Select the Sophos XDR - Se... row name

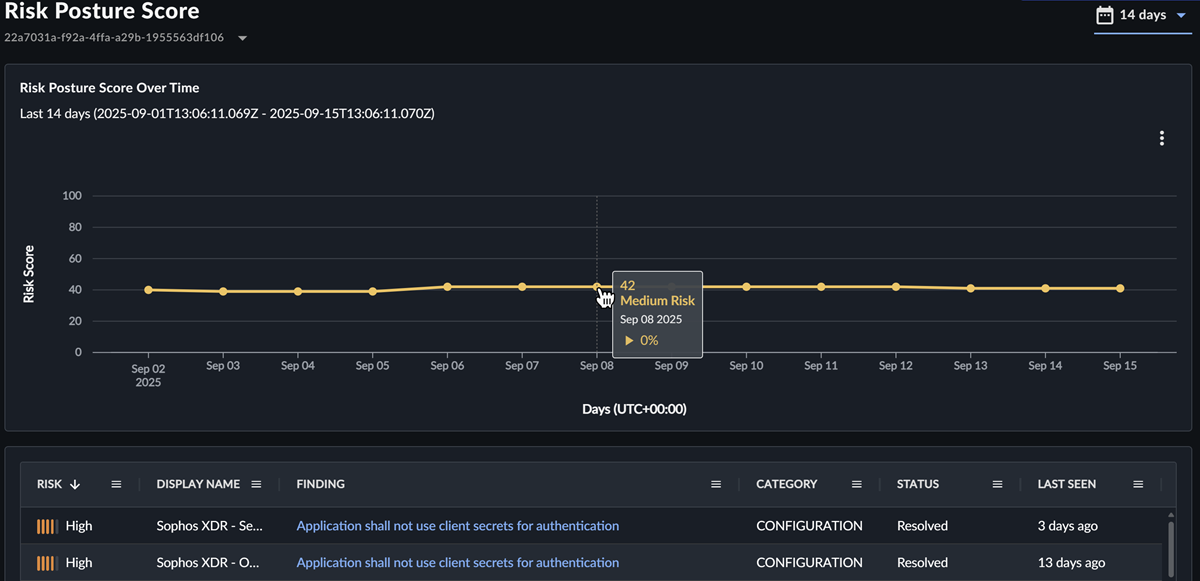pyautogui.click(x=209, y=526)
